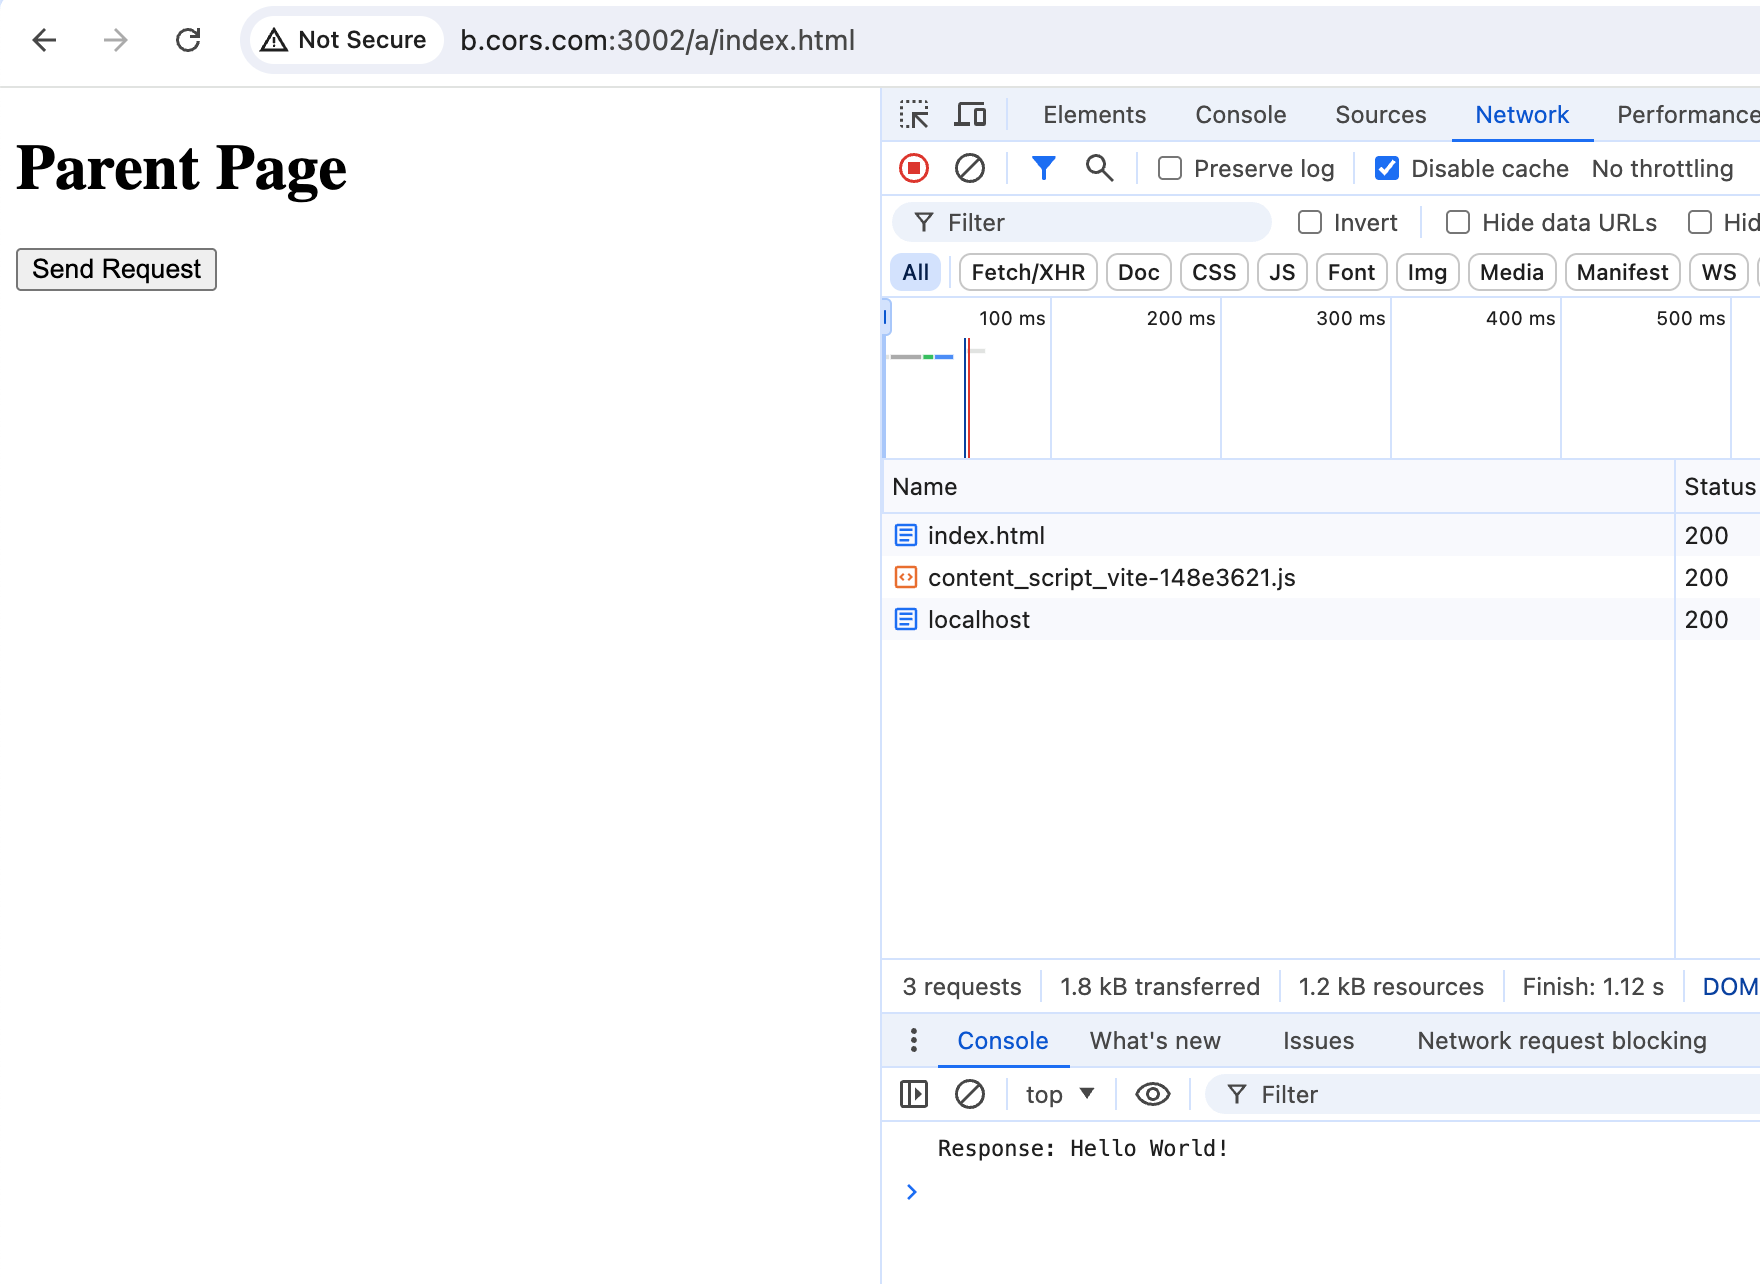Click the inspect element selector icon
The image size is (1760, 1284).
(x=913, y=115)
